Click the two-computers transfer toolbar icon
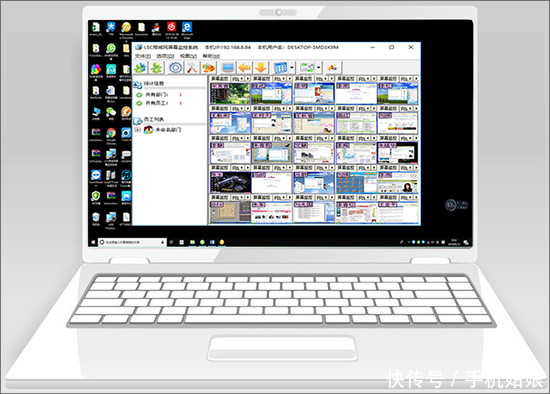The width and height of the screenshot is (550, 394). point(307,67)
